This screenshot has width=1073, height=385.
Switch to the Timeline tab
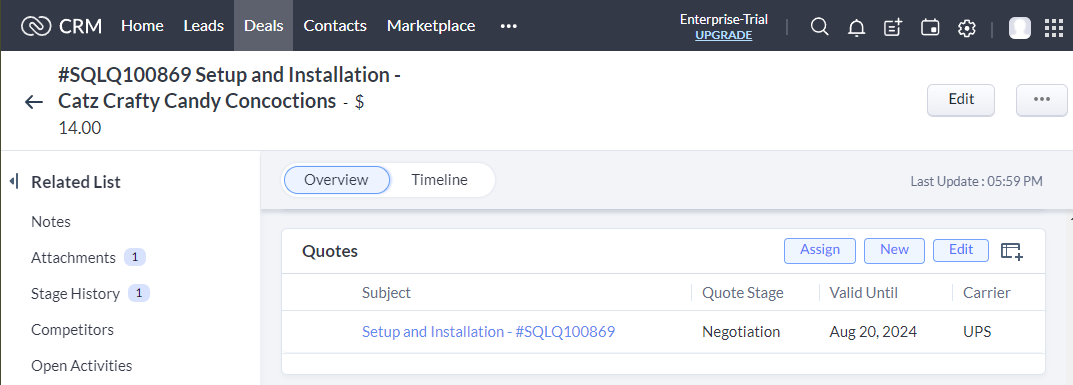[439, 180]
